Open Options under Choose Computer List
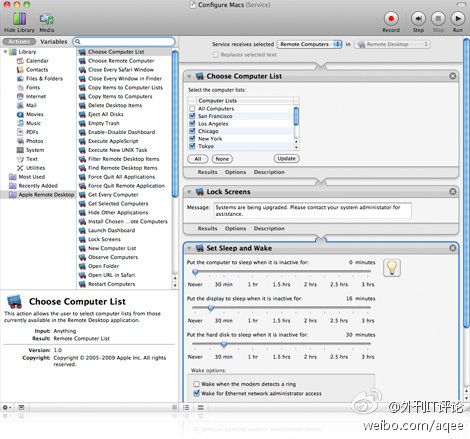Screen dimensions: 470x439 click(235, 172)
